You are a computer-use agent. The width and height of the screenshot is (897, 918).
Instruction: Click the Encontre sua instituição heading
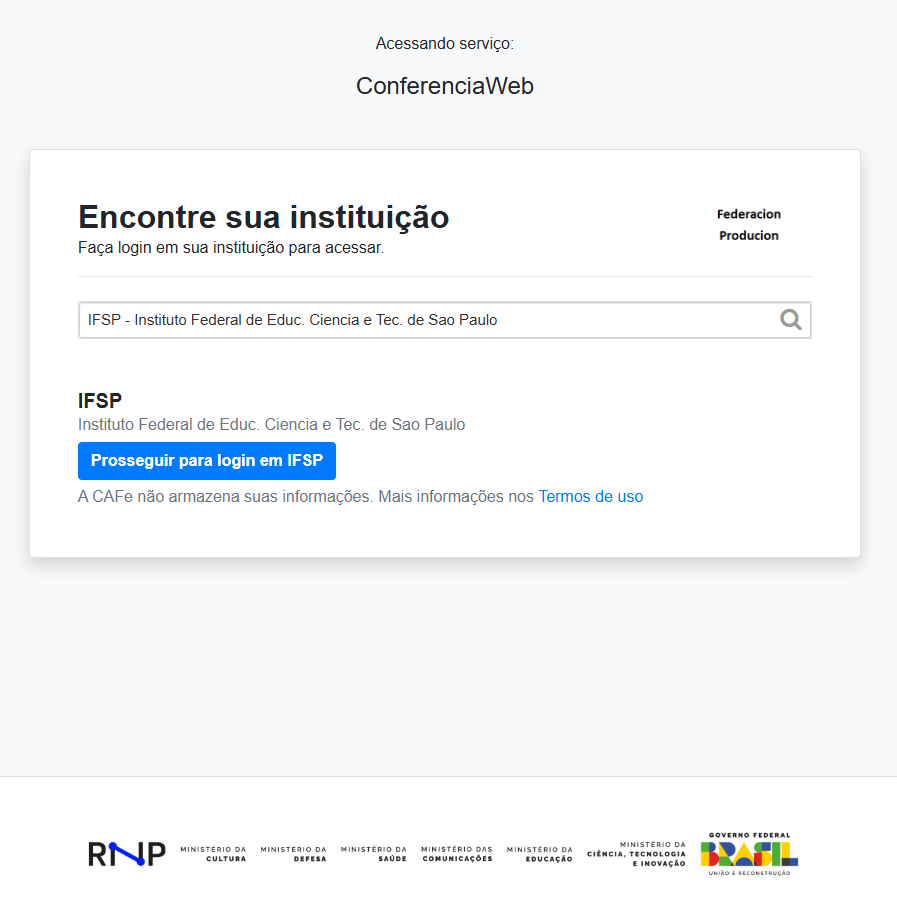pos(264,216)
